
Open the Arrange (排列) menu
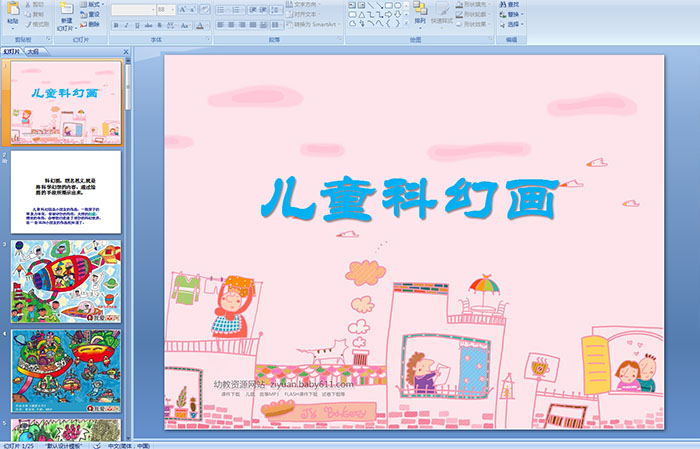click(x=420, y=13)
